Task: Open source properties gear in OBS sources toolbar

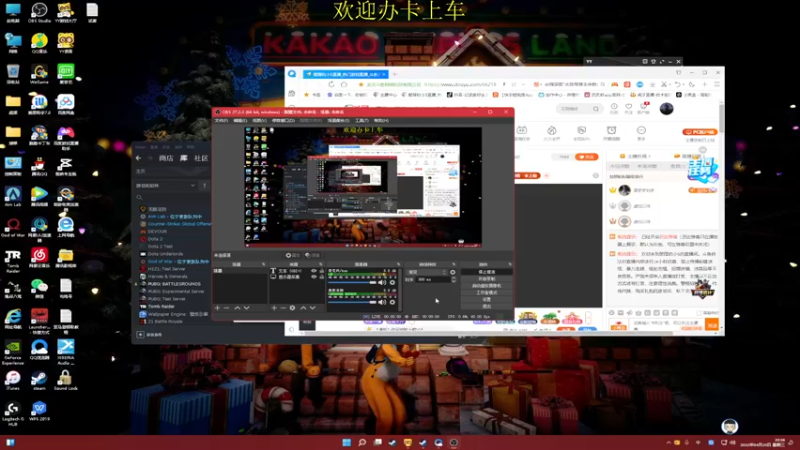Action: (292, 308)
